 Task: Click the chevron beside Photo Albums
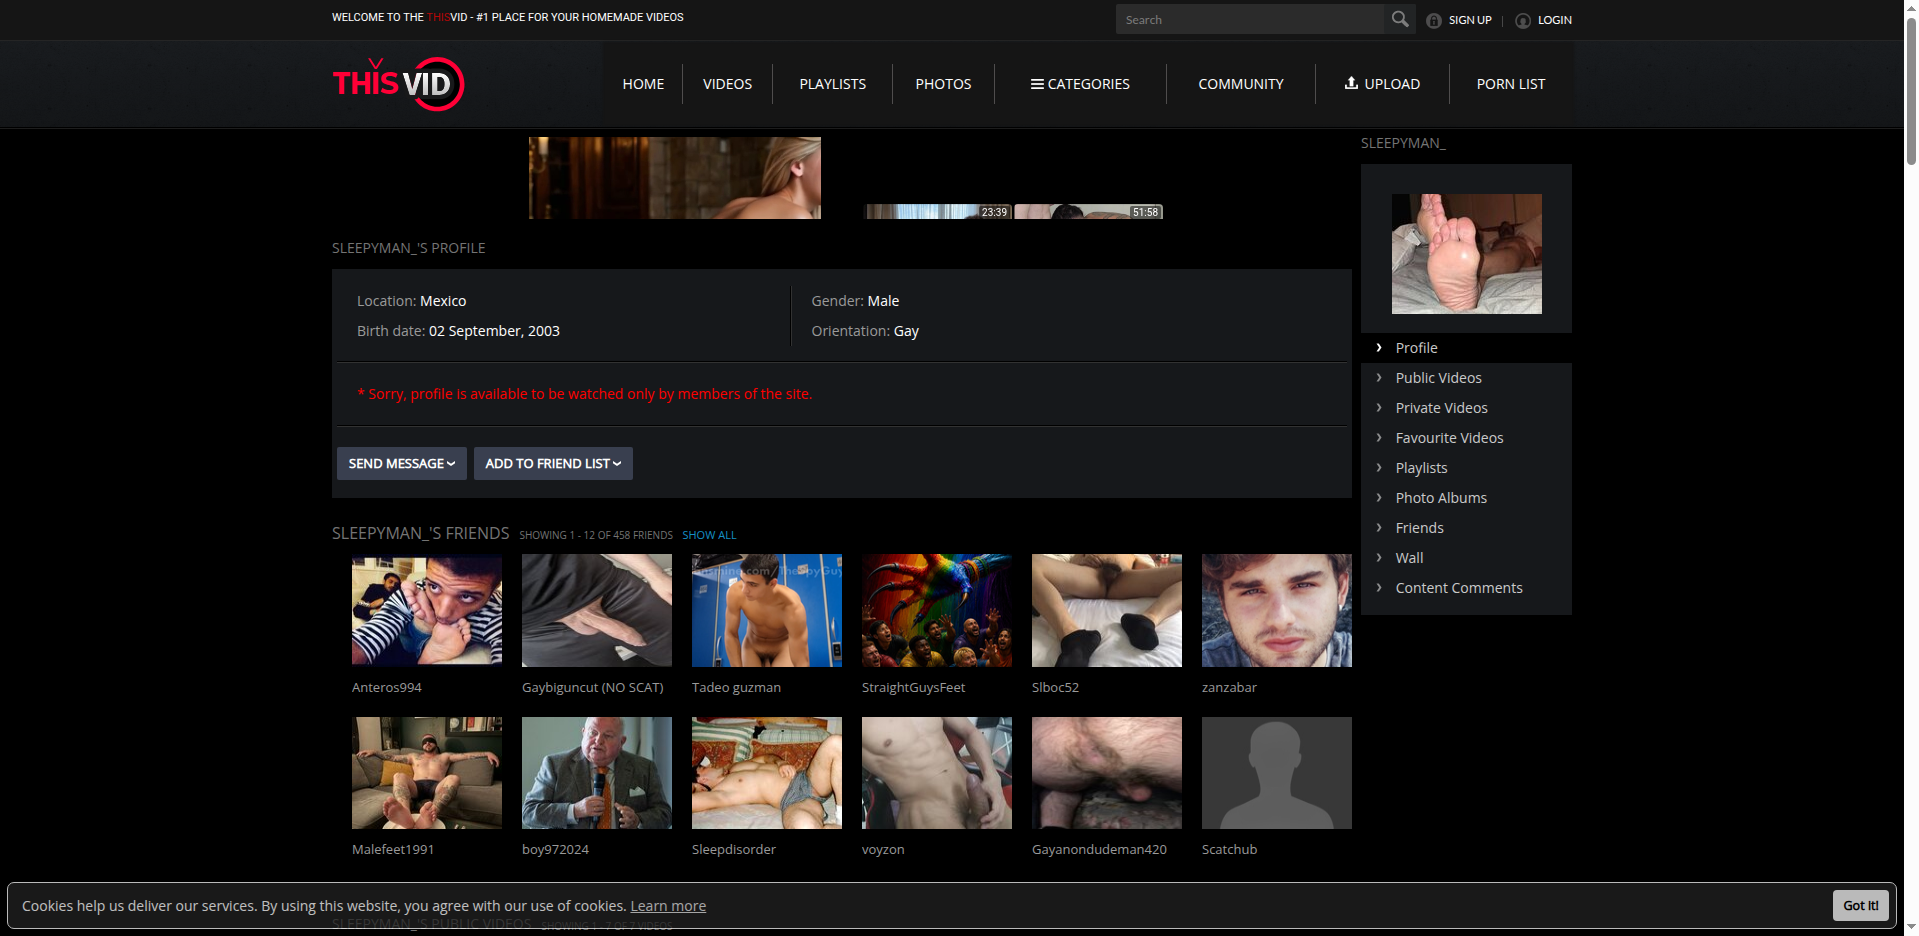click(1379, 498)
